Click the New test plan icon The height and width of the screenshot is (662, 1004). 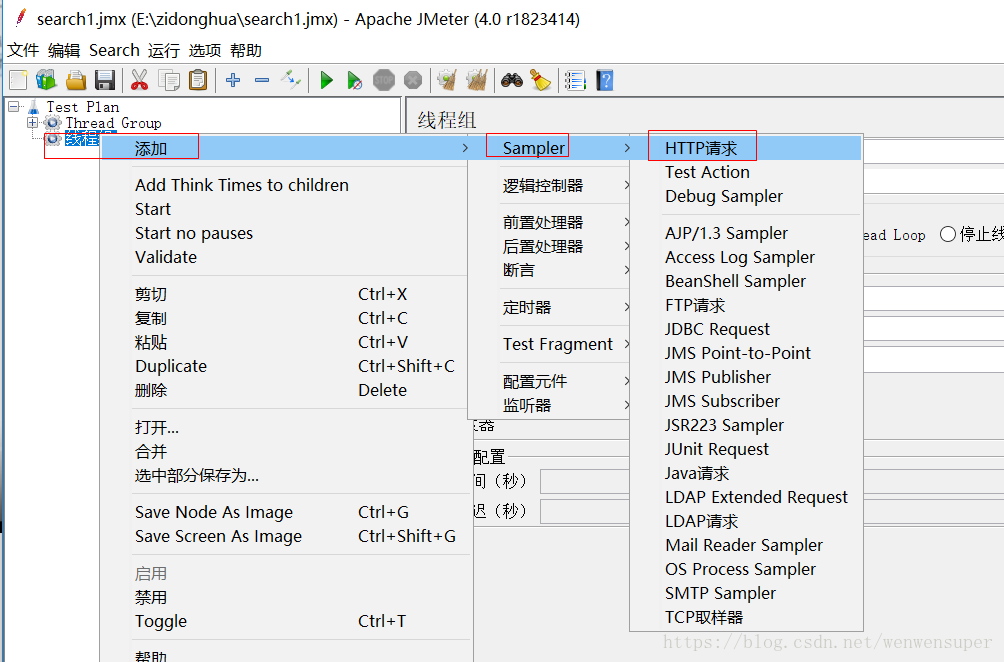[18, 80]
